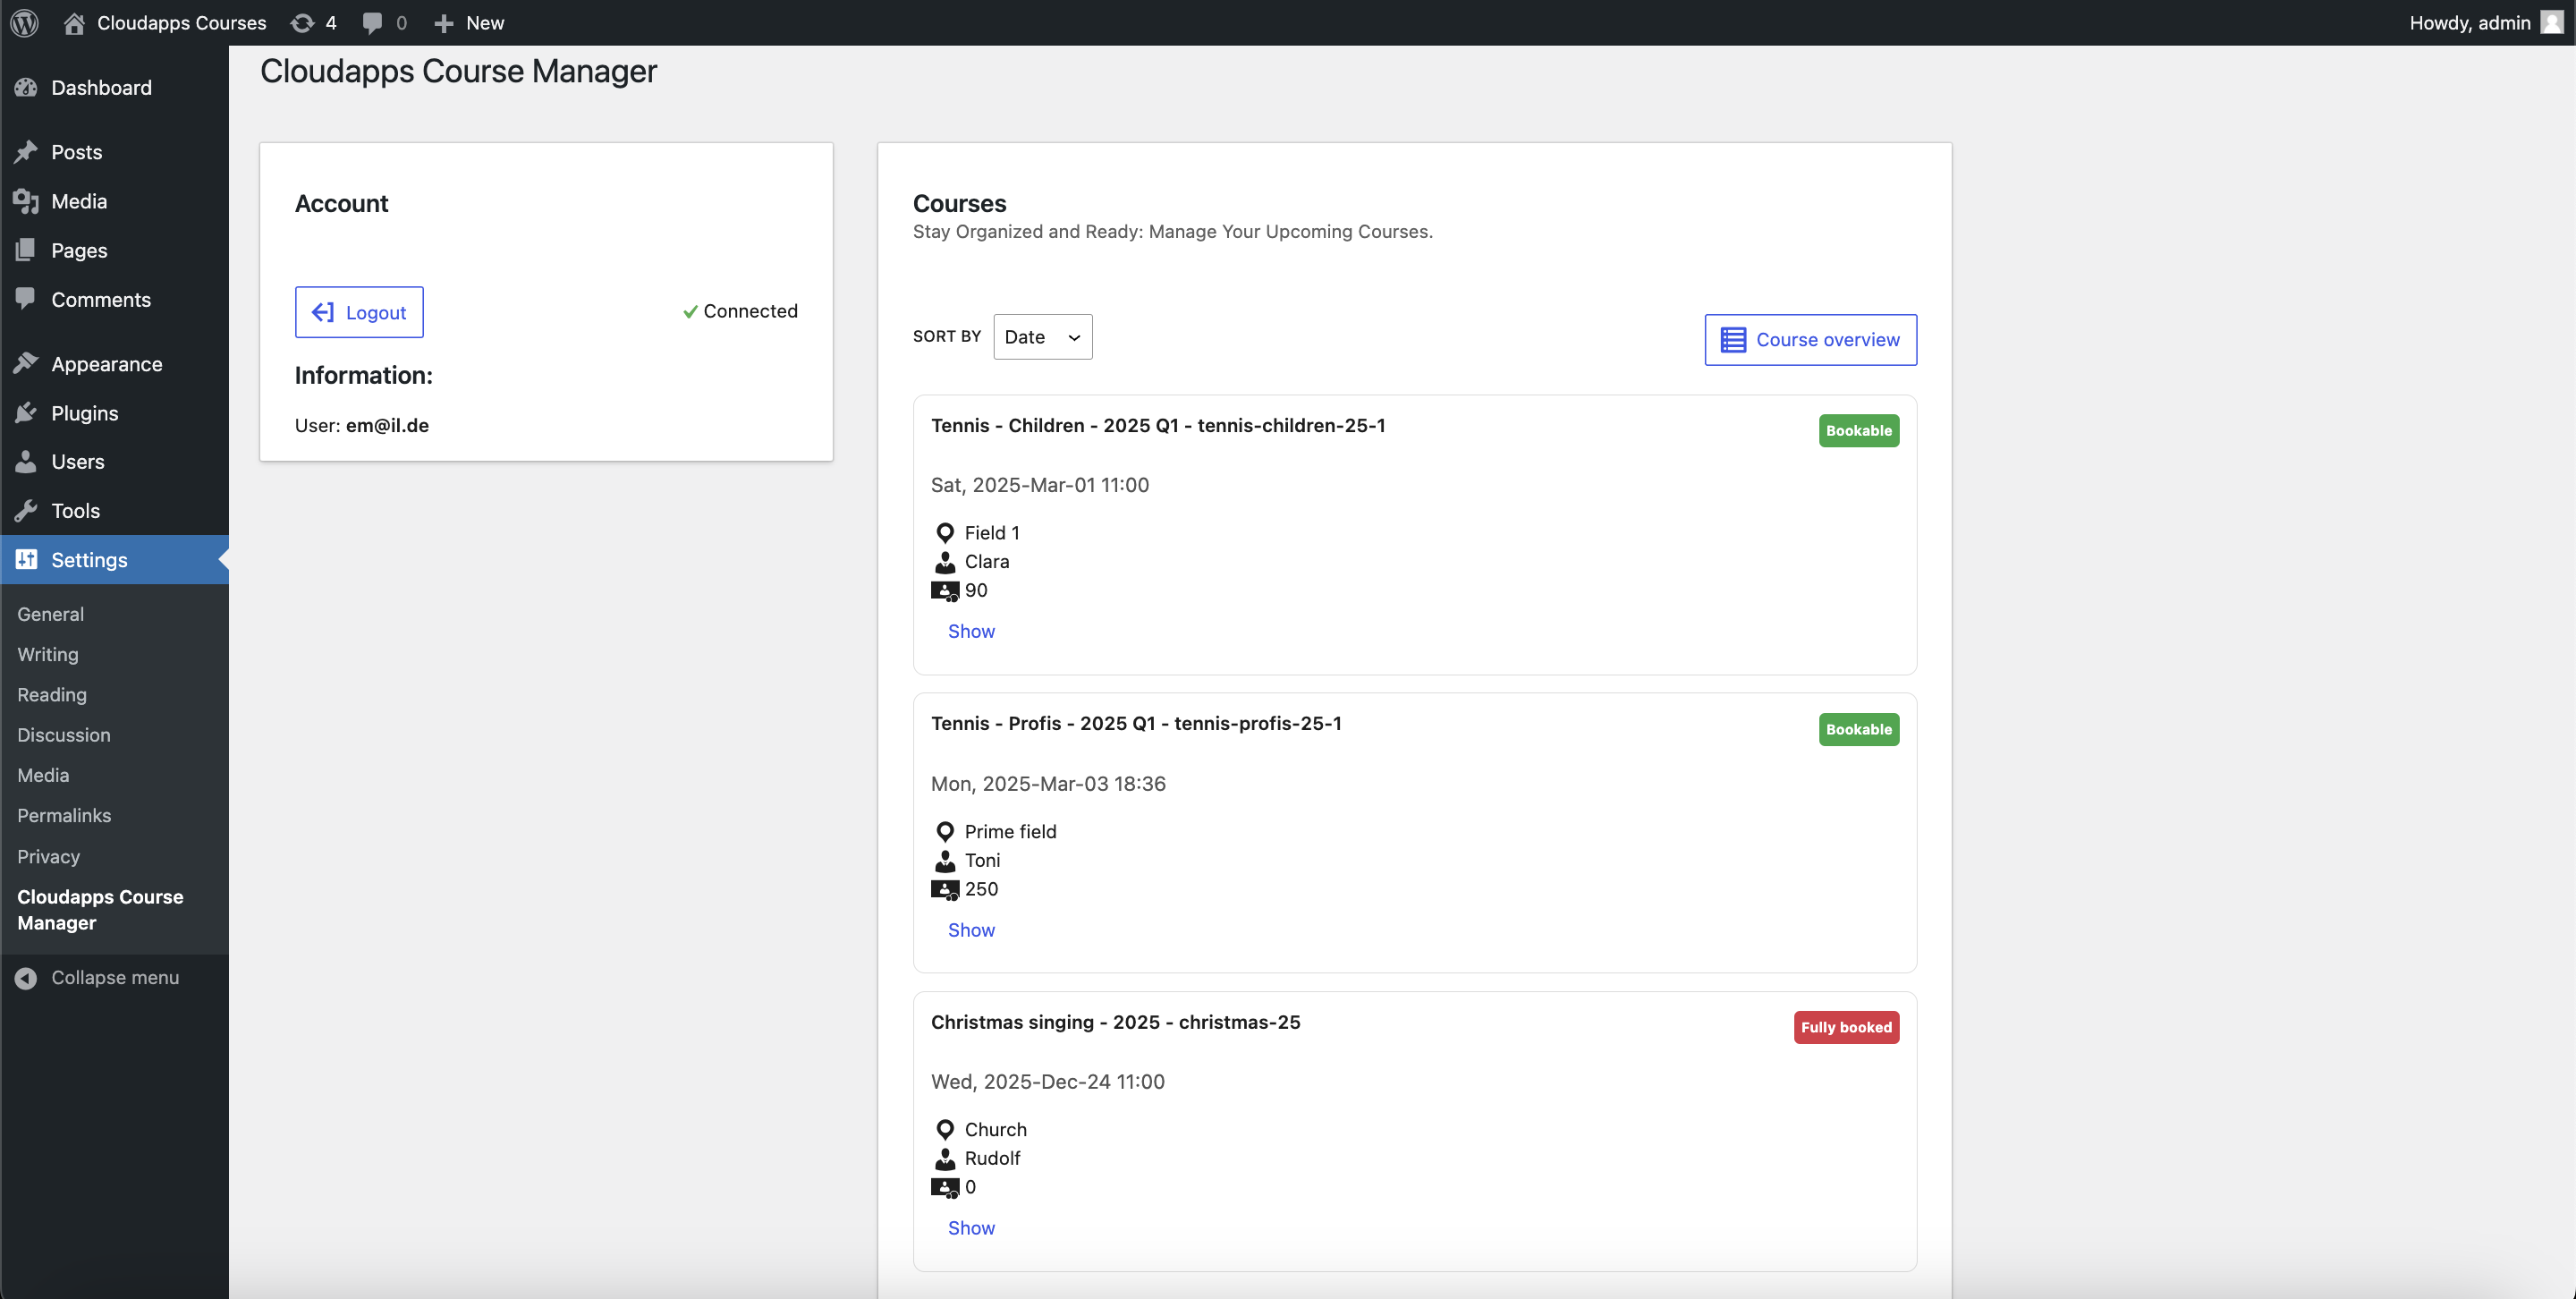Click the Course overview button
Screen dimensions: 2576x1299
pyautogui.click(x=1810, y=340)
